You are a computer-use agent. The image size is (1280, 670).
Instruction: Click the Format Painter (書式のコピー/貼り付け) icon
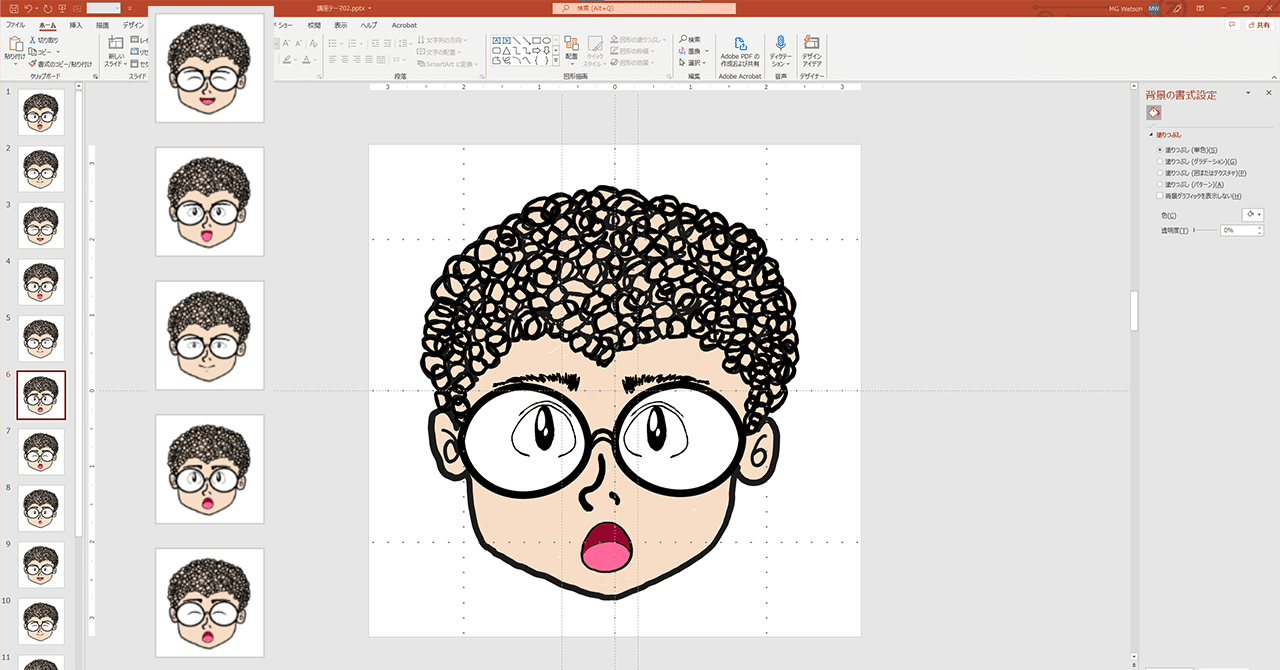pos(33,63)
